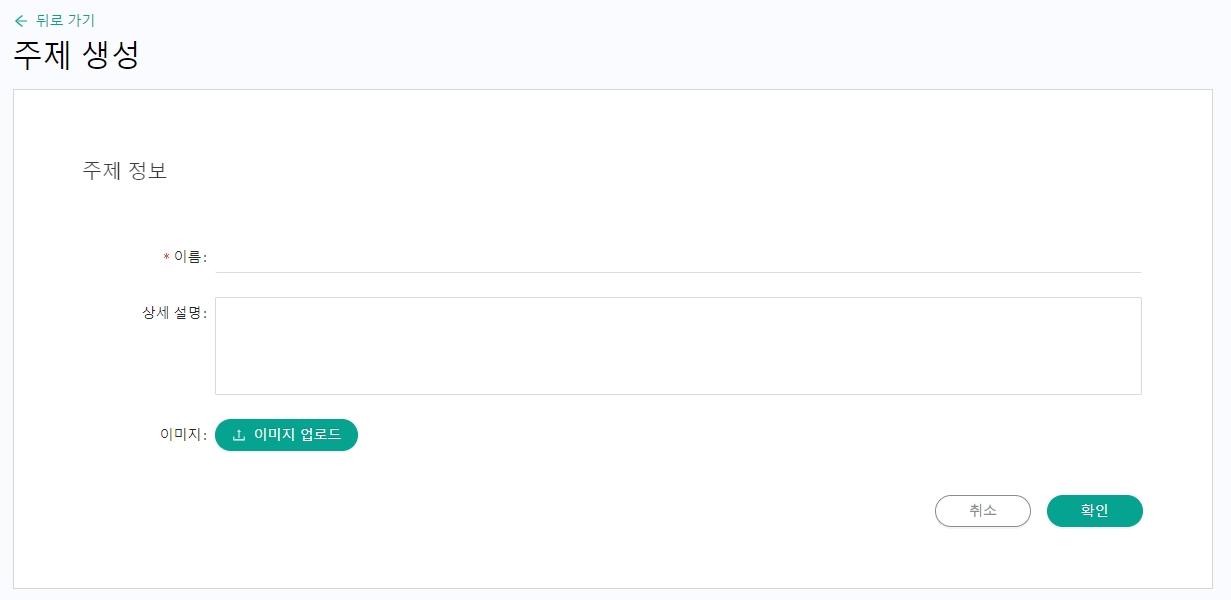The width and height of the screenshot is (1231, 600).
Task: Click into the 상세 설명 text area
Action: click(677, 345)
